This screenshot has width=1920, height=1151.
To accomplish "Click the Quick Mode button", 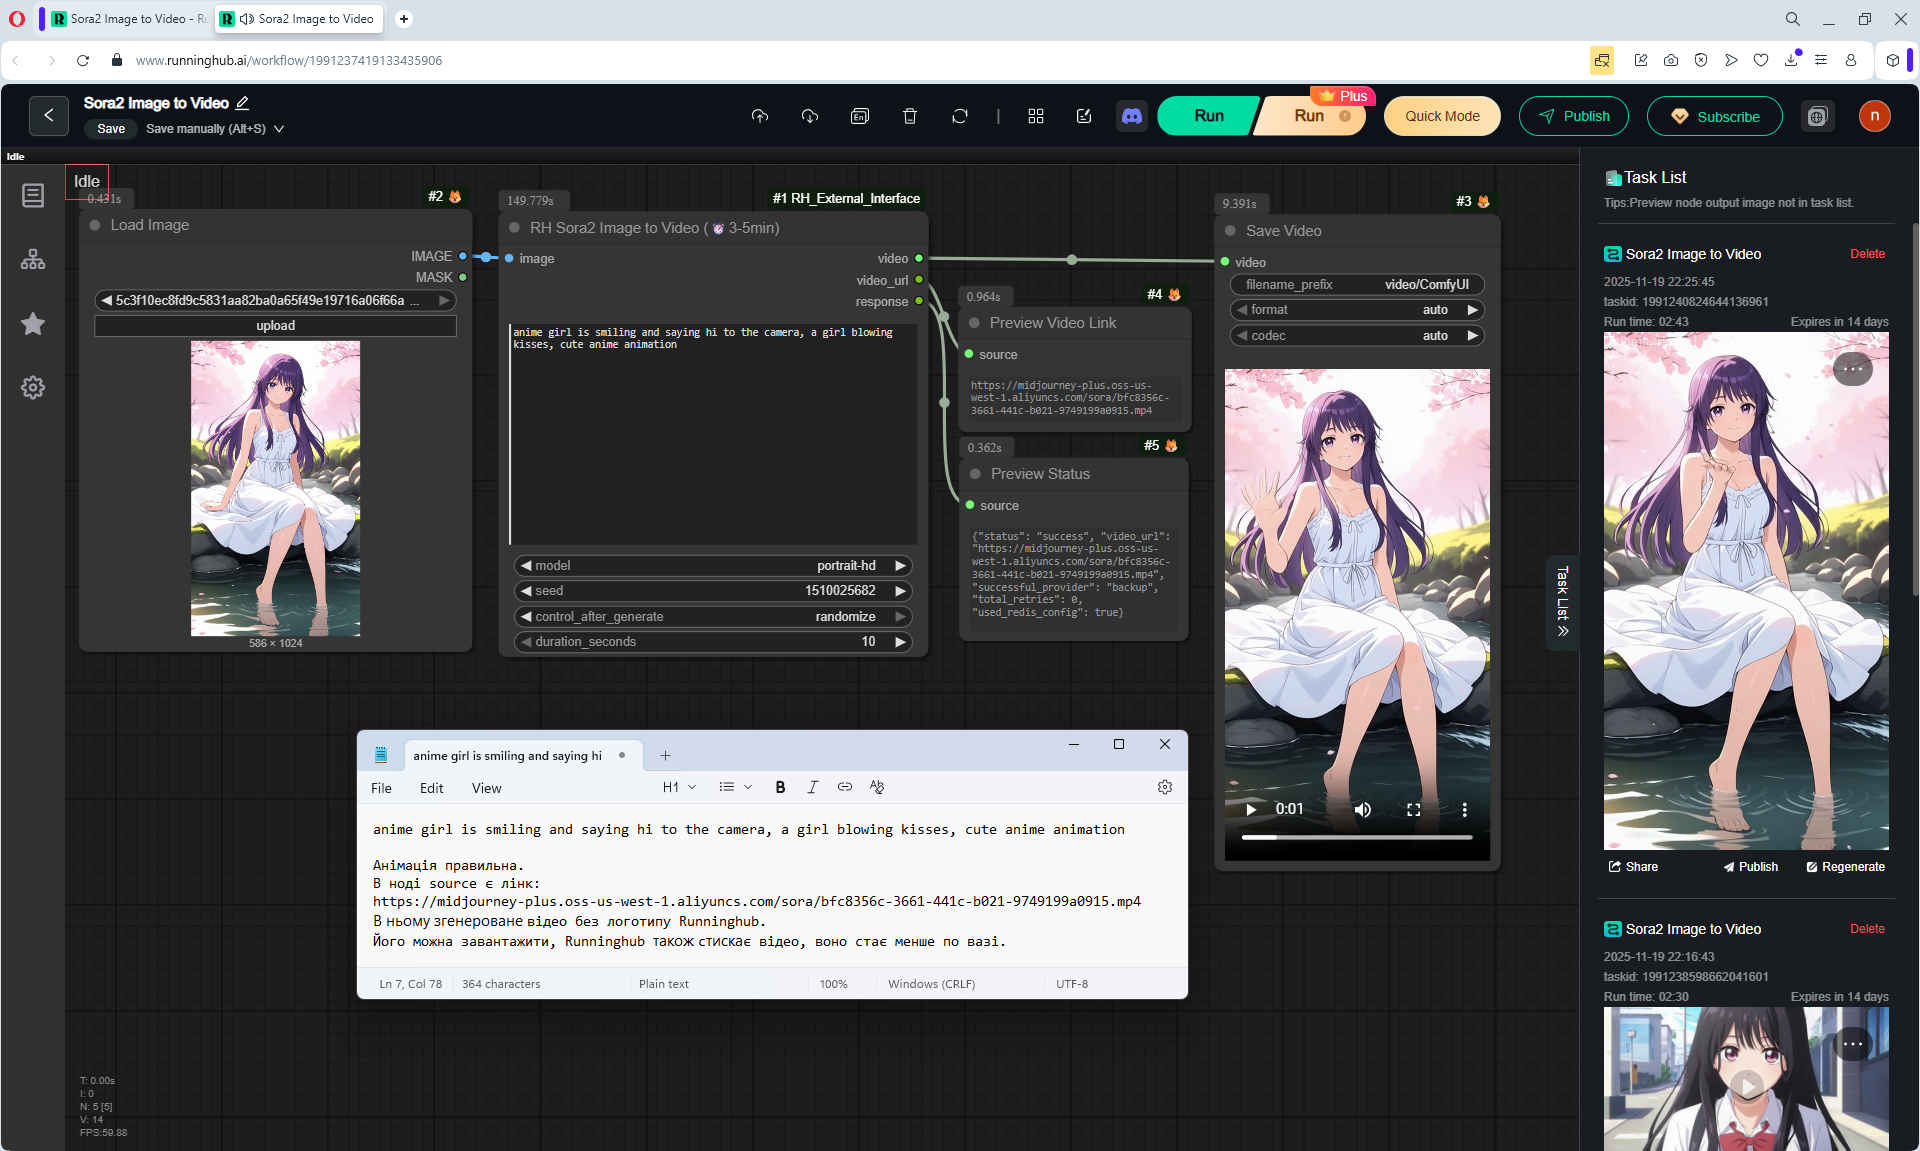I will pyautogui.click(x=1441, y=116).
